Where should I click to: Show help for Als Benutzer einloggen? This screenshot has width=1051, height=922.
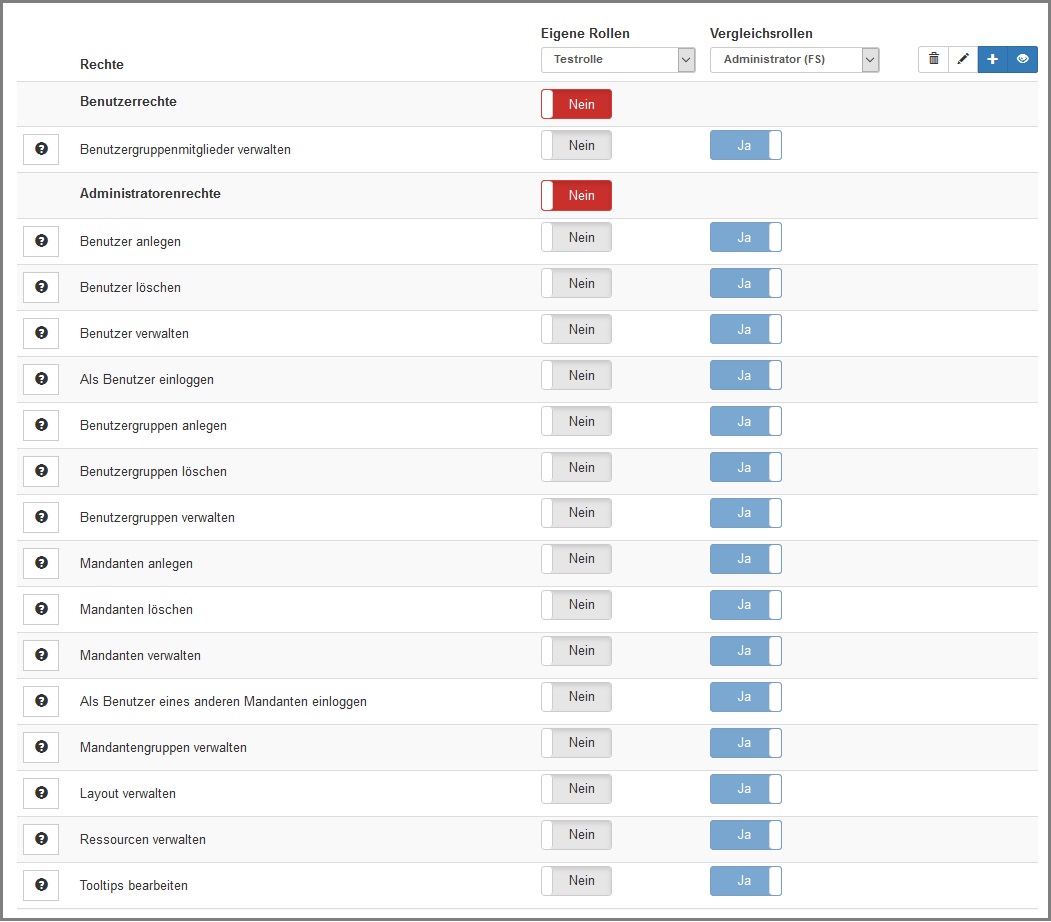pyautogui.click(x=41, y=379)
